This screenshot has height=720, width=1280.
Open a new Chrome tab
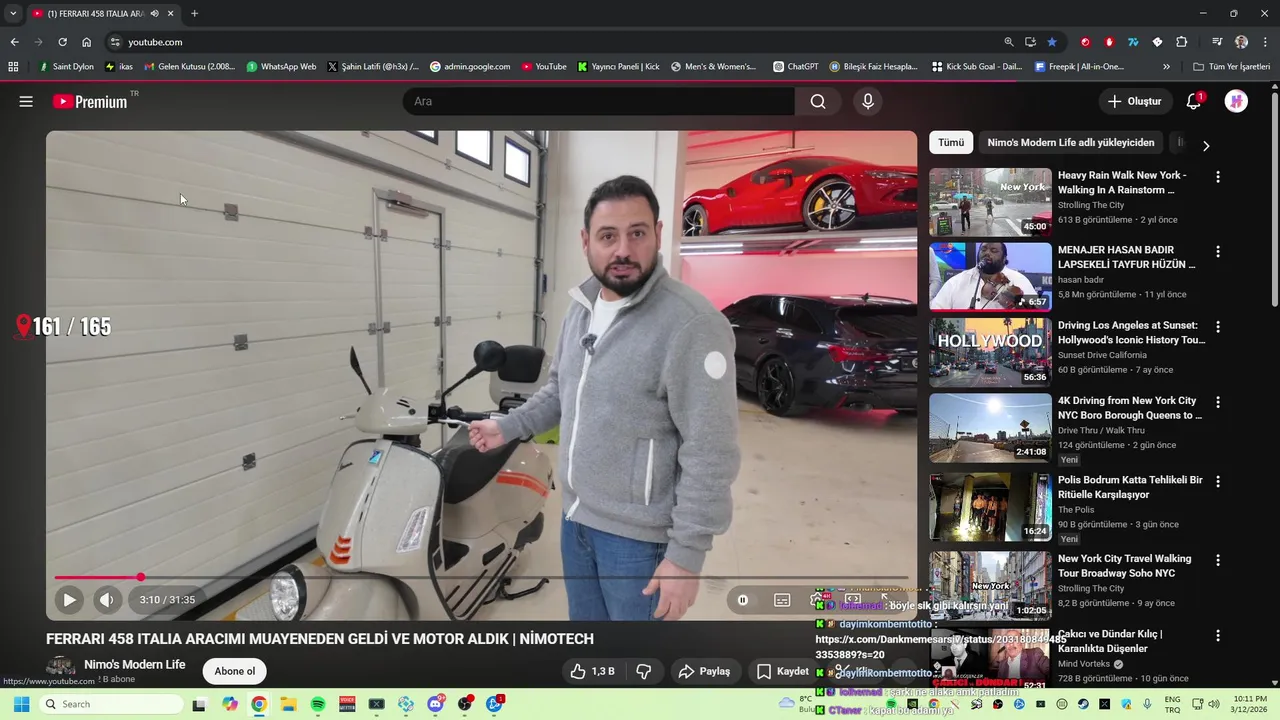(x=194, y=13)
